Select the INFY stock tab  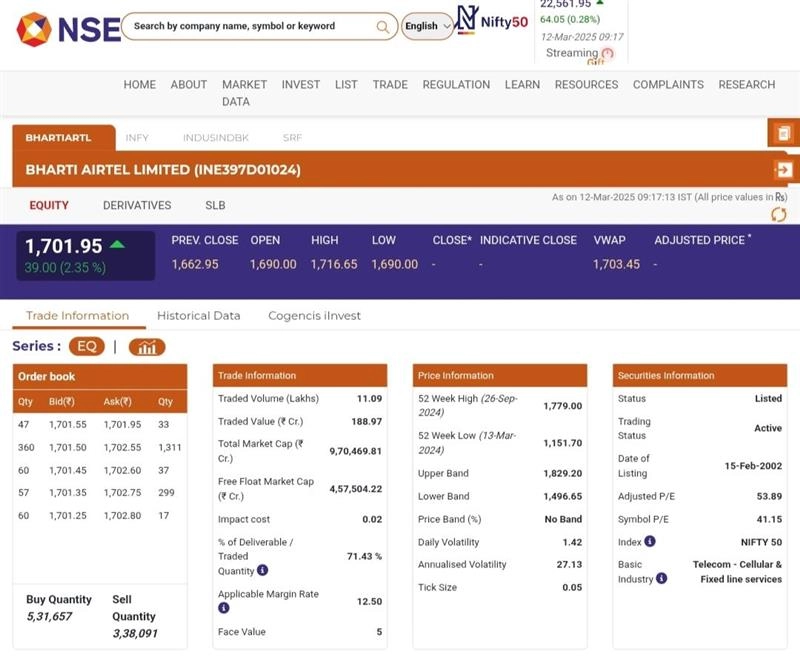137,137
